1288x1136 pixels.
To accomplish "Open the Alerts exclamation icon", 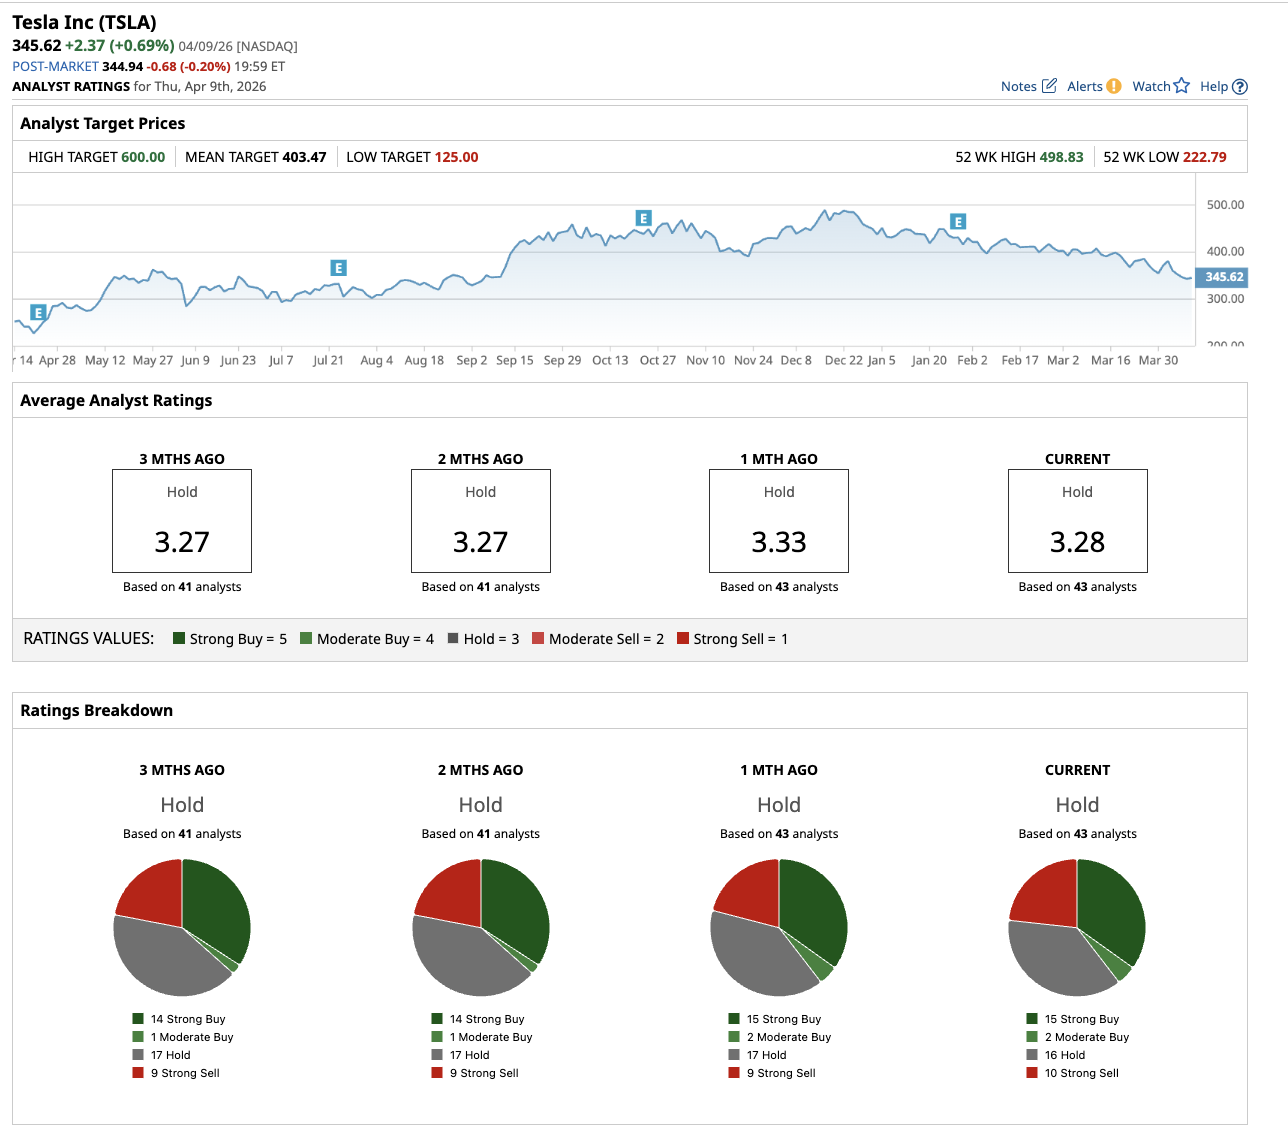I will tap(1113, 86).
